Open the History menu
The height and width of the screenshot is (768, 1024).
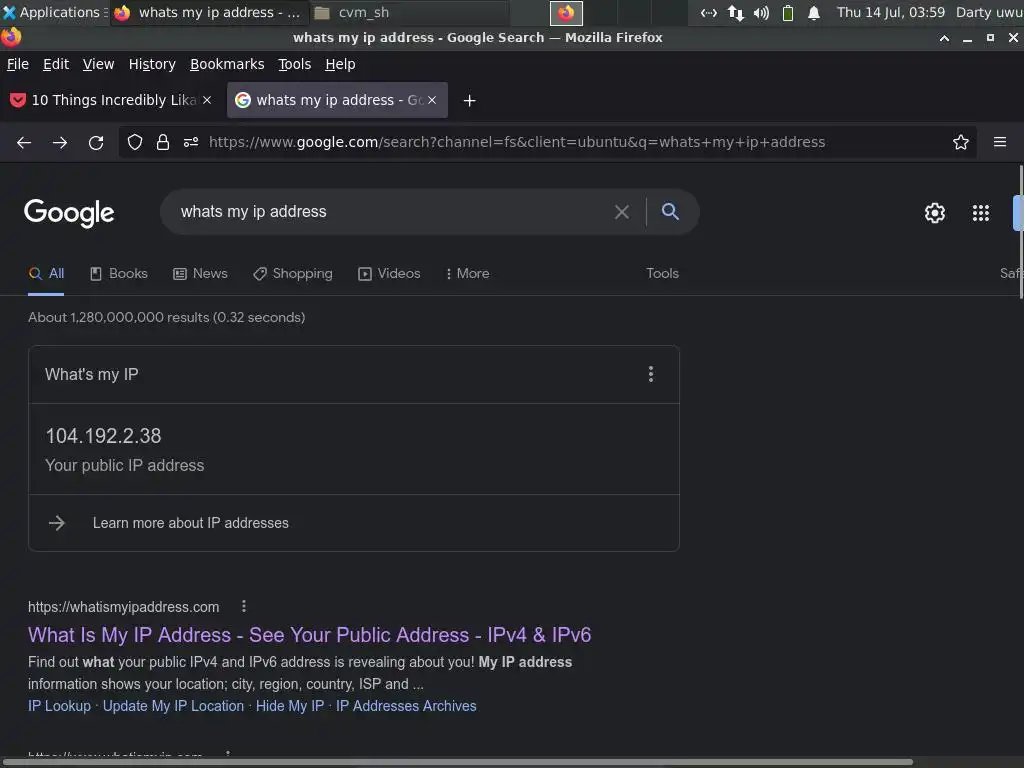[152, 64]
